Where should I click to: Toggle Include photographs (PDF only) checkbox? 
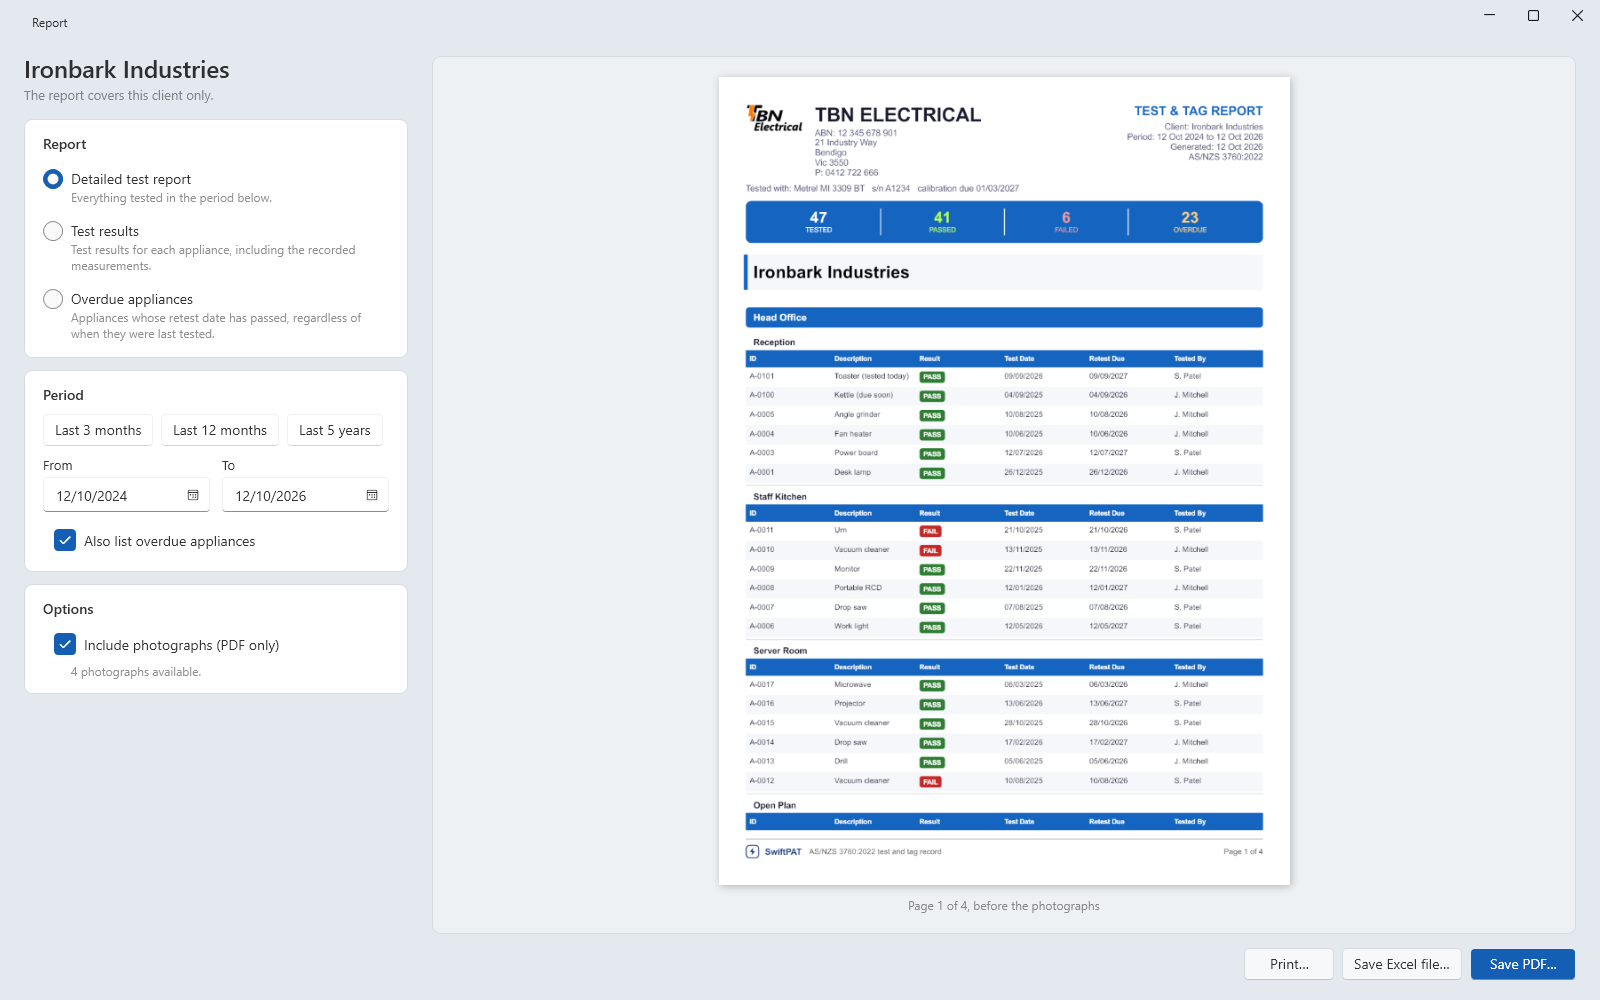tap(65, 644)
